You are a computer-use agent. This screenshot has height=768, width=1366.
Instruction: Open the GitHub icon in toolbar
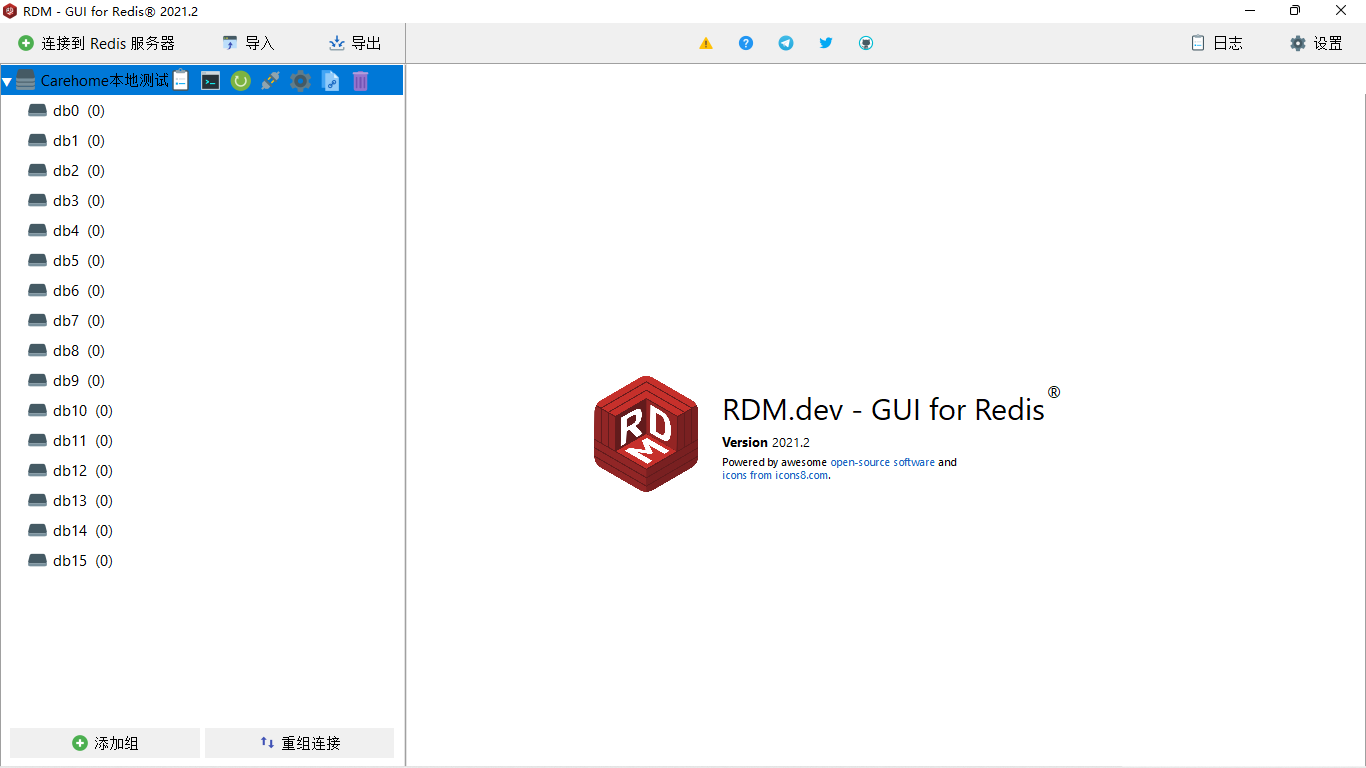[866, 43]
